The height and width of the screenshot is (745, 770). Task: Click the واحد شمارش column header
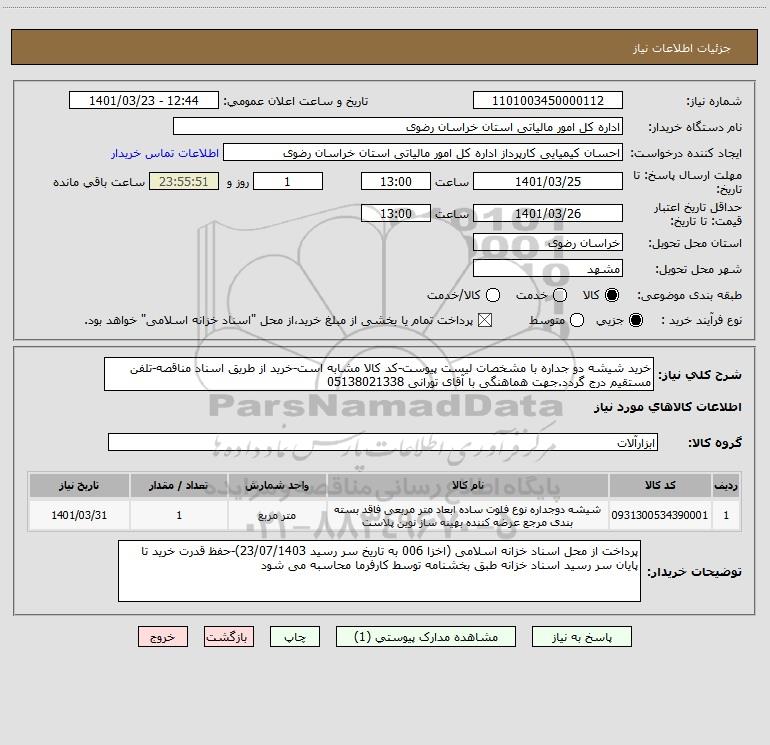click(x=277, y=486)
